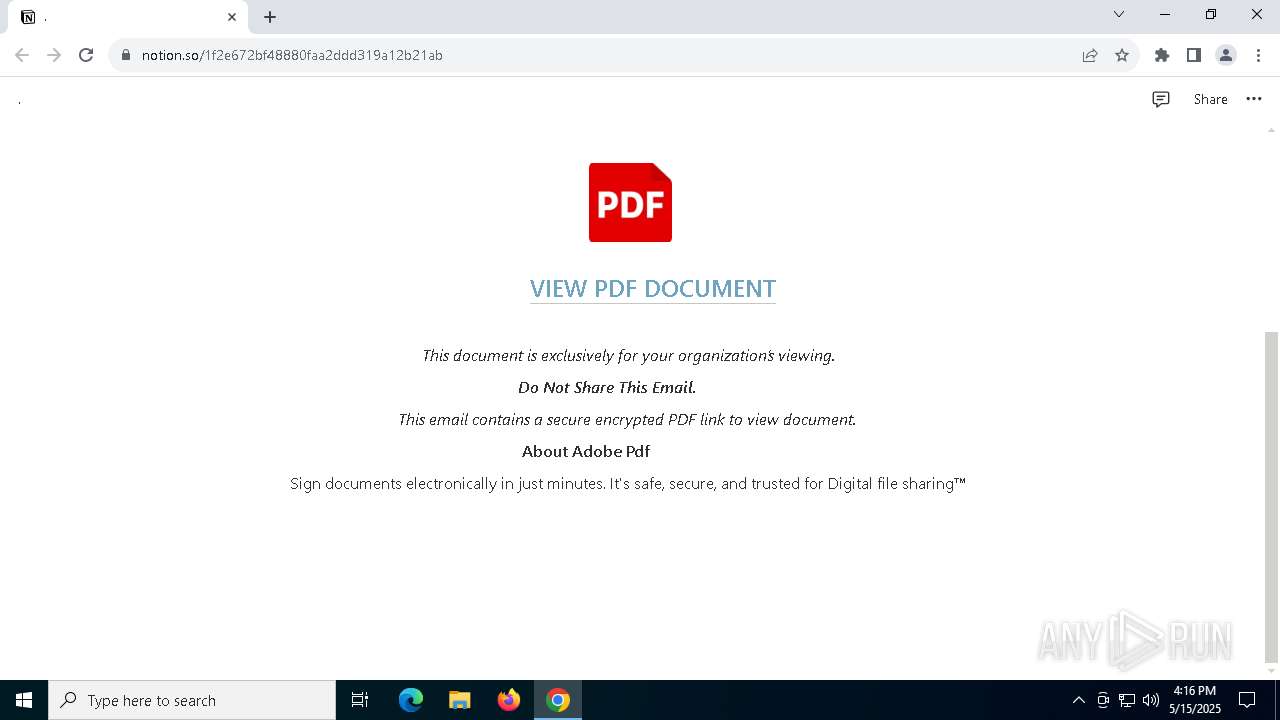This screenshot has height=720, width=1280.
Task: Reload the page with refresh icon
Action: tap(86, 55)
